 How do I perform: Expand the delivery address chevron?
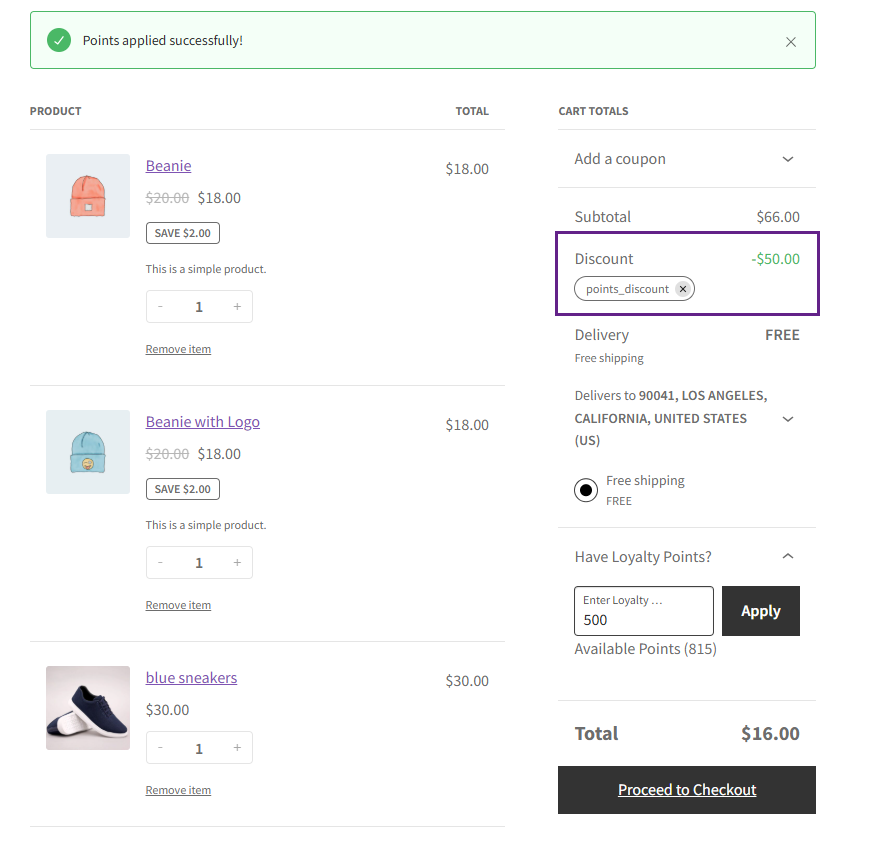(x=787, y=419)
